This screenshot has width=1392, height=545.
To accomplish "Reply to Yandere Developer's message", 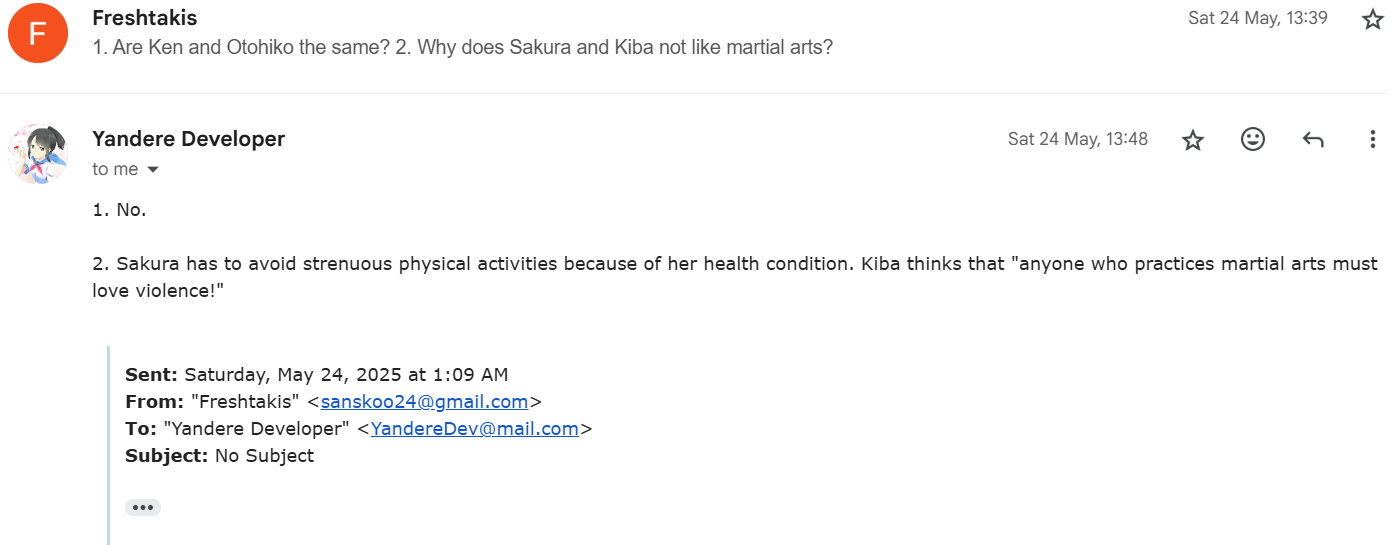I will tap(1312, 140).
